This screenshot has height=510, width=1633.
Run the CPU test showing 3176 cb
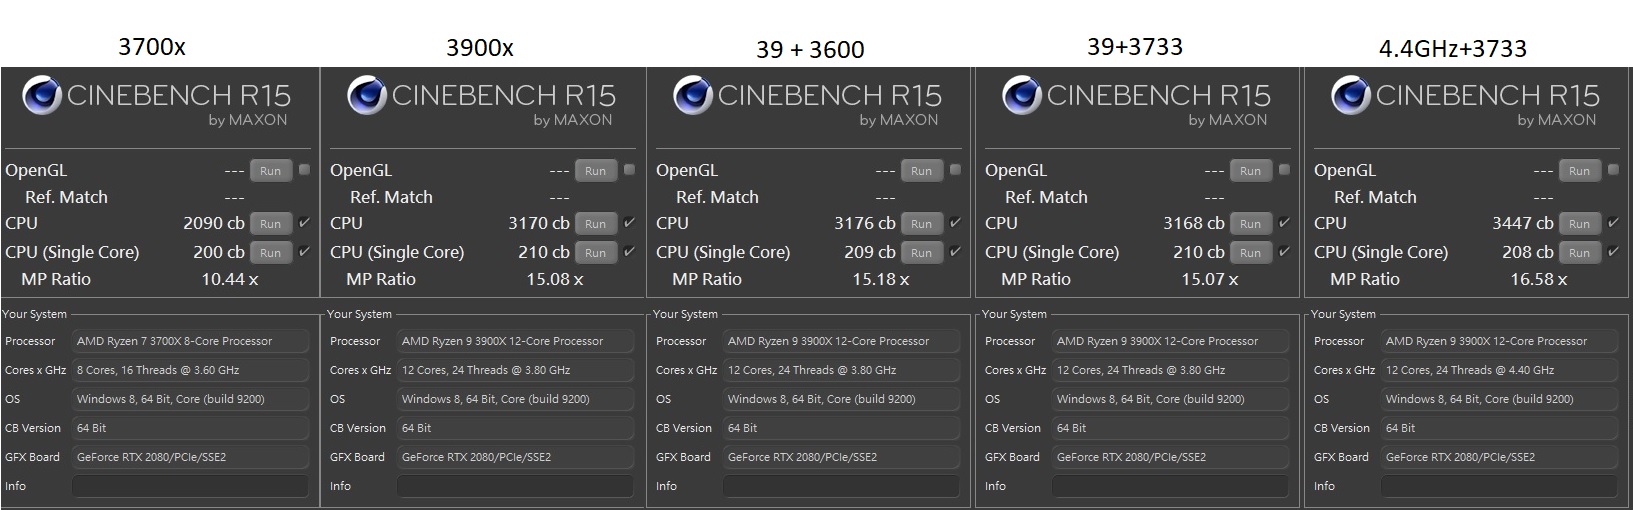coord(922,224)
